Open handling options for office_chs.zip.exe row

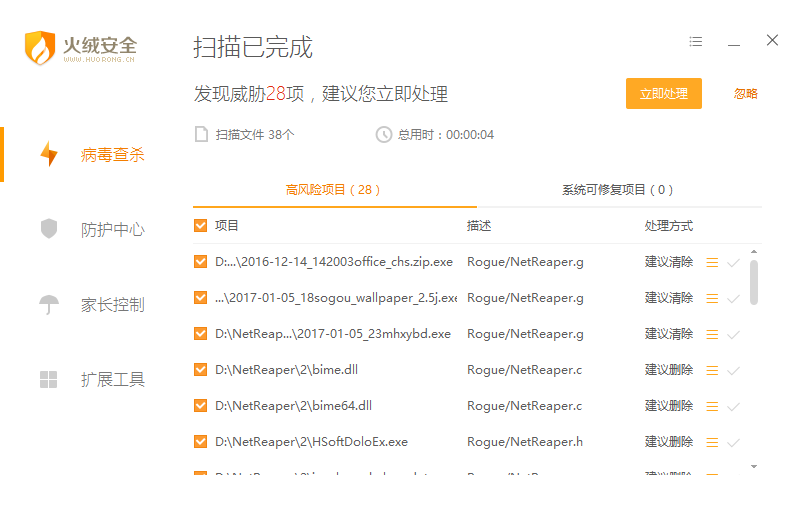click(712, 262)
